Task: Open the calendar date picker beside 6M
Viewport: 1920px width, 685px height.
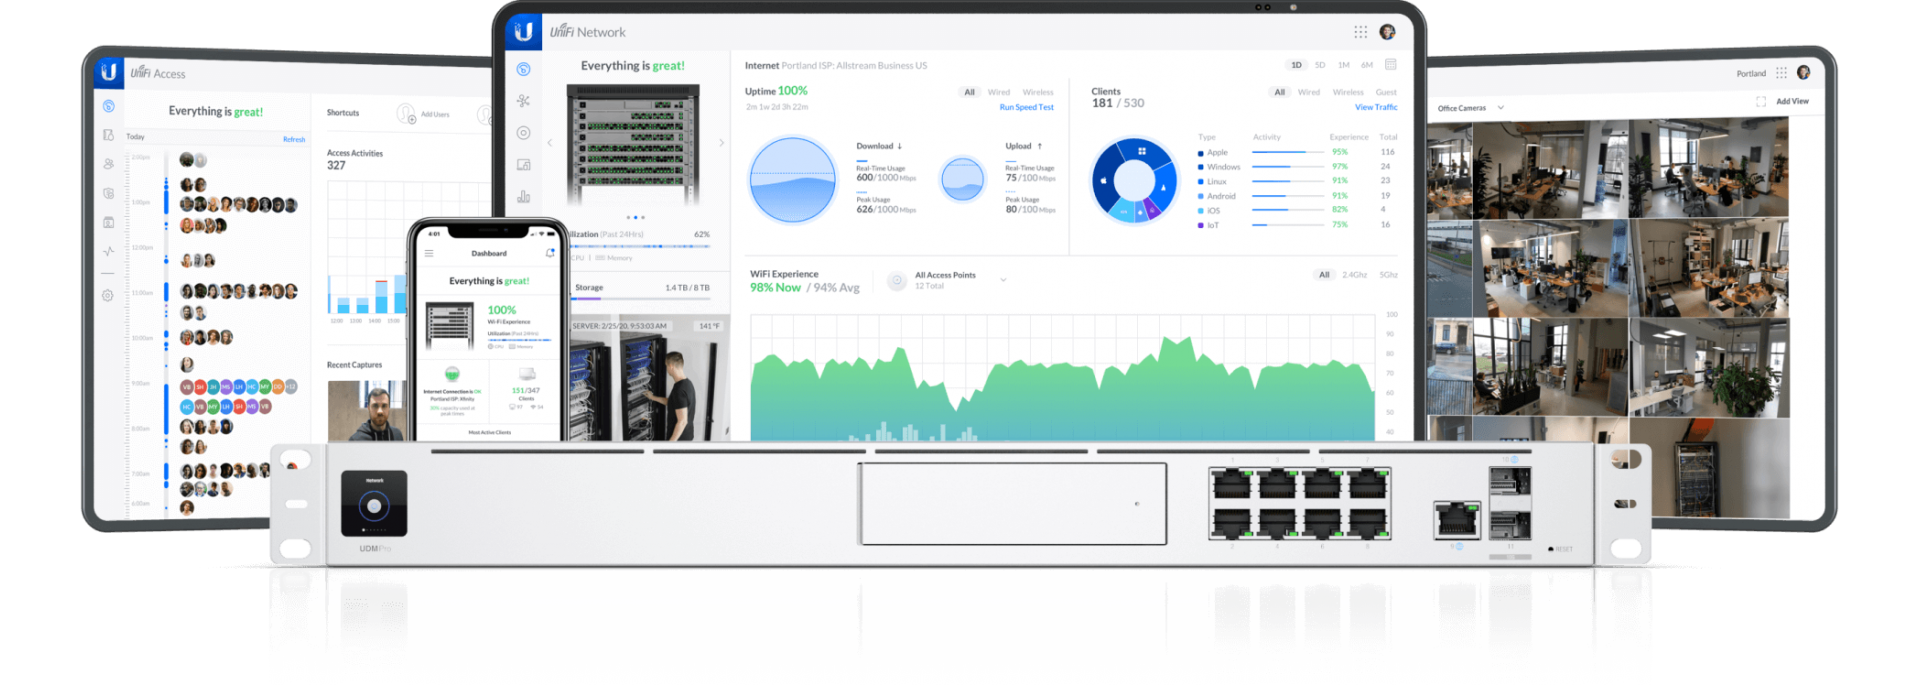Action: click(1390, 65)
